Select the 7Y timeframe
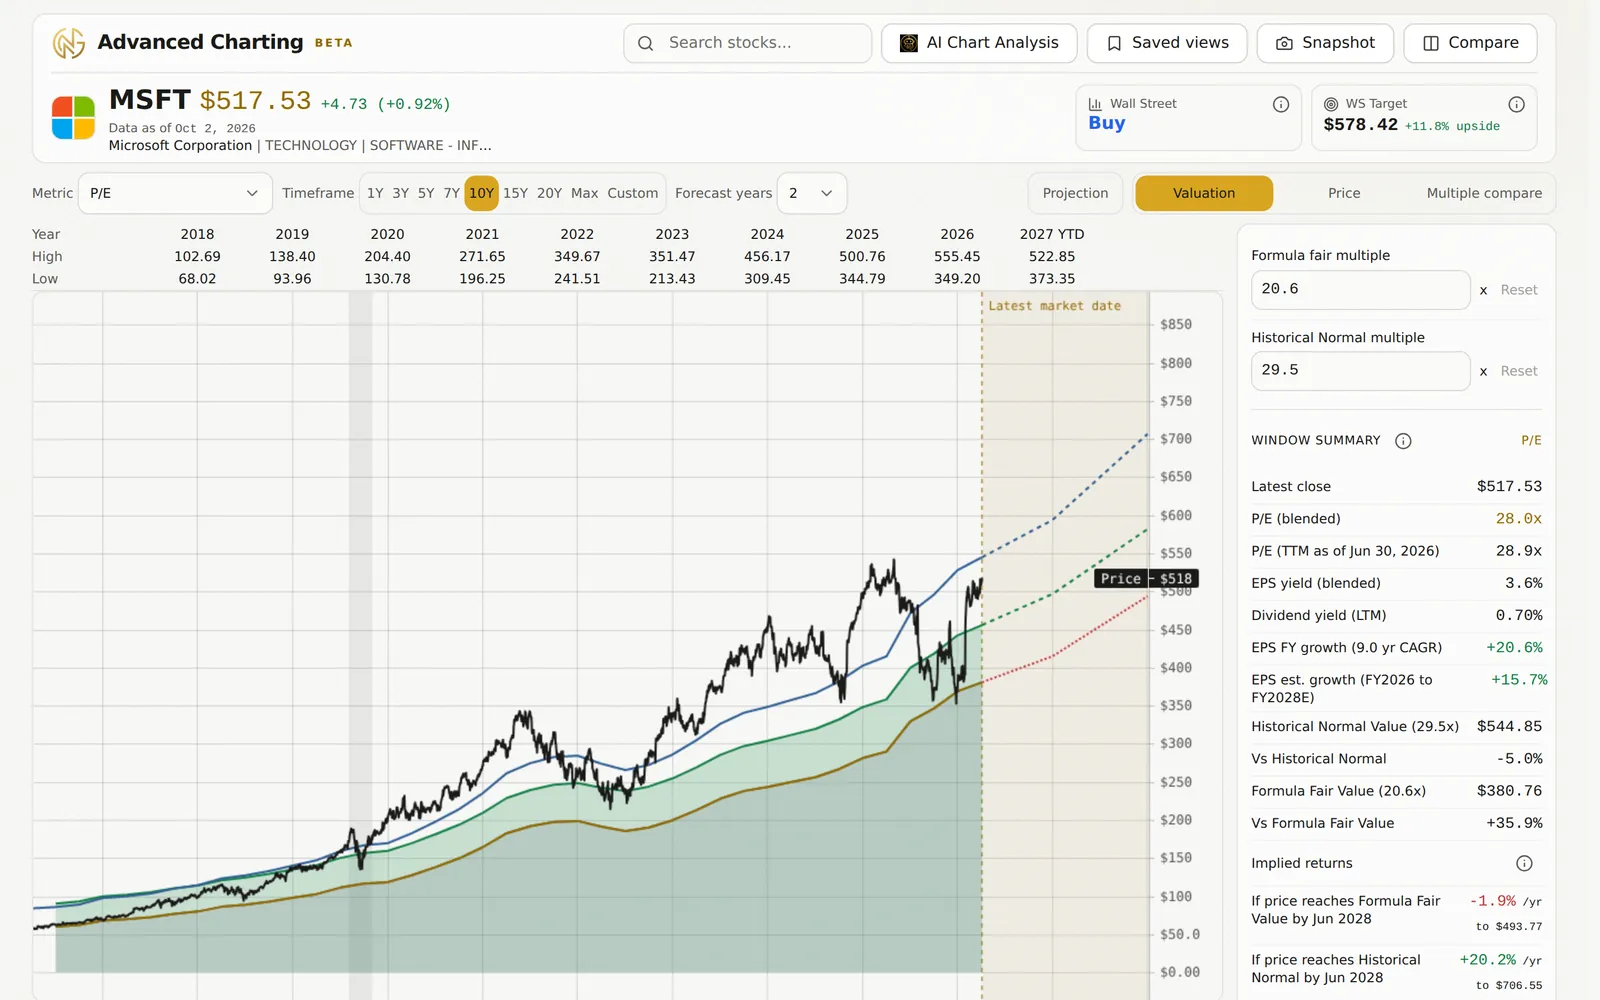This screenshot has width=1600, height=1000. (452, 193)
